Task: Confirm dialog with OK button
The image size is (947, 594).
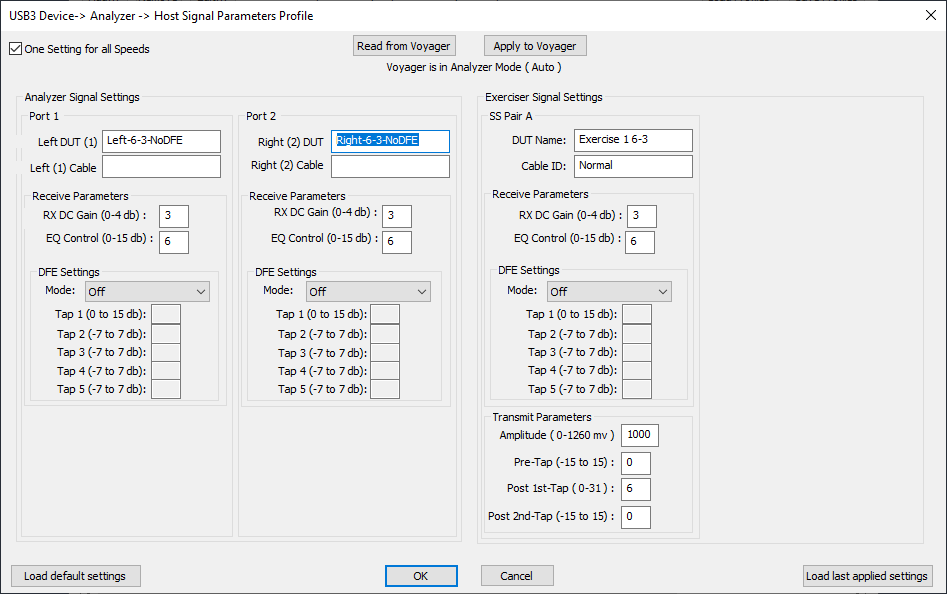Action: [x=421, y=576]
